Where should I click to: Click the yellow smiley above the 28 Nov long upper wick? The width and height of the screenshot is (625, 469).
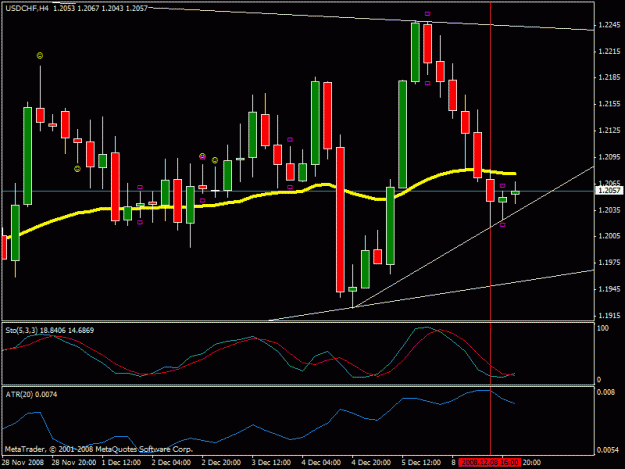pos(40,56)
